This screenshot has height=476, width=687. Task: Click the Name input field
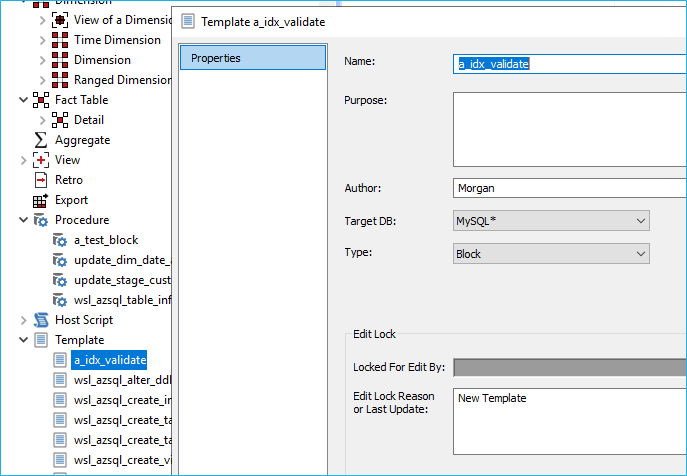pos(570,63)
